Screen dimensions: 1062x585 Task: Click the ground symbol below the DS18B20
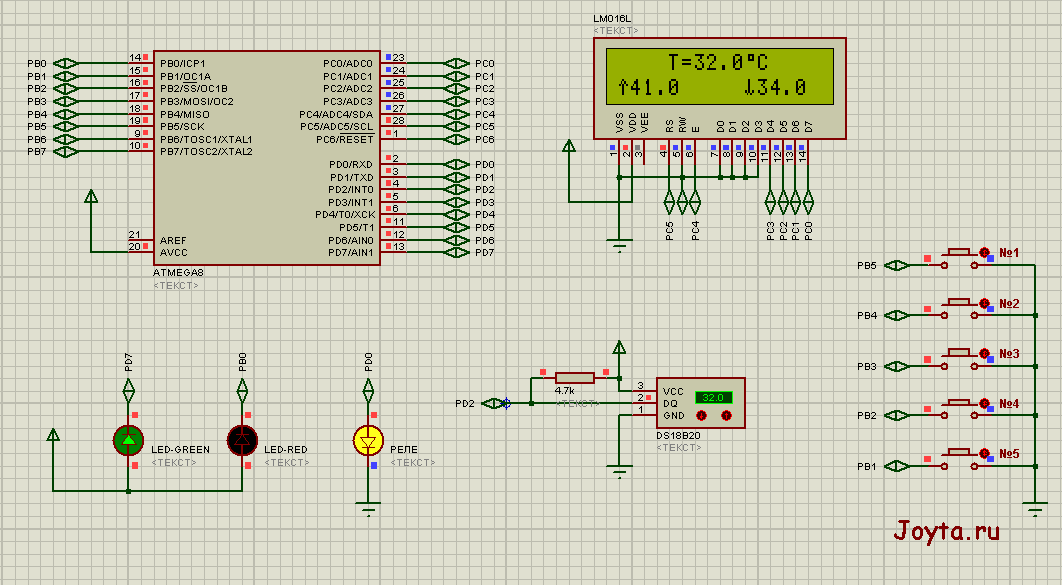pos(620,472)
